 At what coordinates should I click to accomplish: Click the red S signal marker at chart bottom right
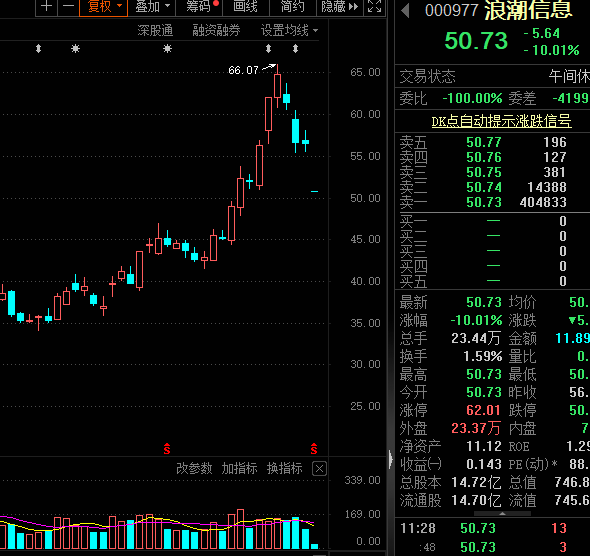[314, 448]
